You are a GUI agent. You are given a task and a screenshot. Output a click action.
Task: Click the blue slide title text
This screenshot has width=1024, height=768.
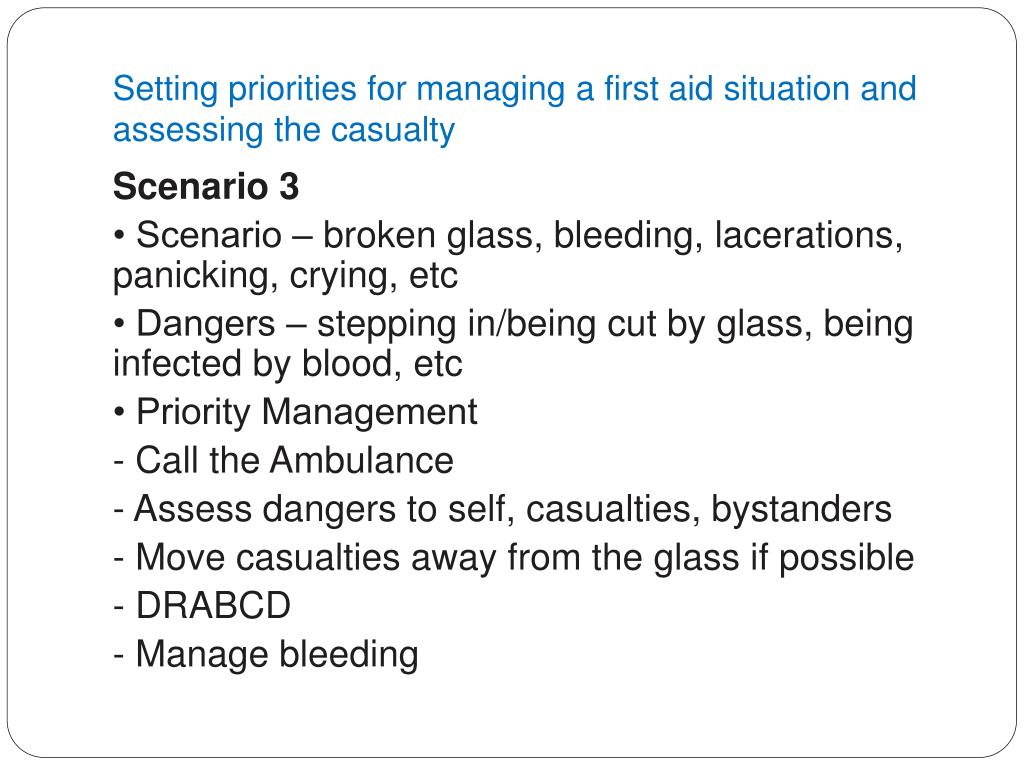[x=515, y=109]
